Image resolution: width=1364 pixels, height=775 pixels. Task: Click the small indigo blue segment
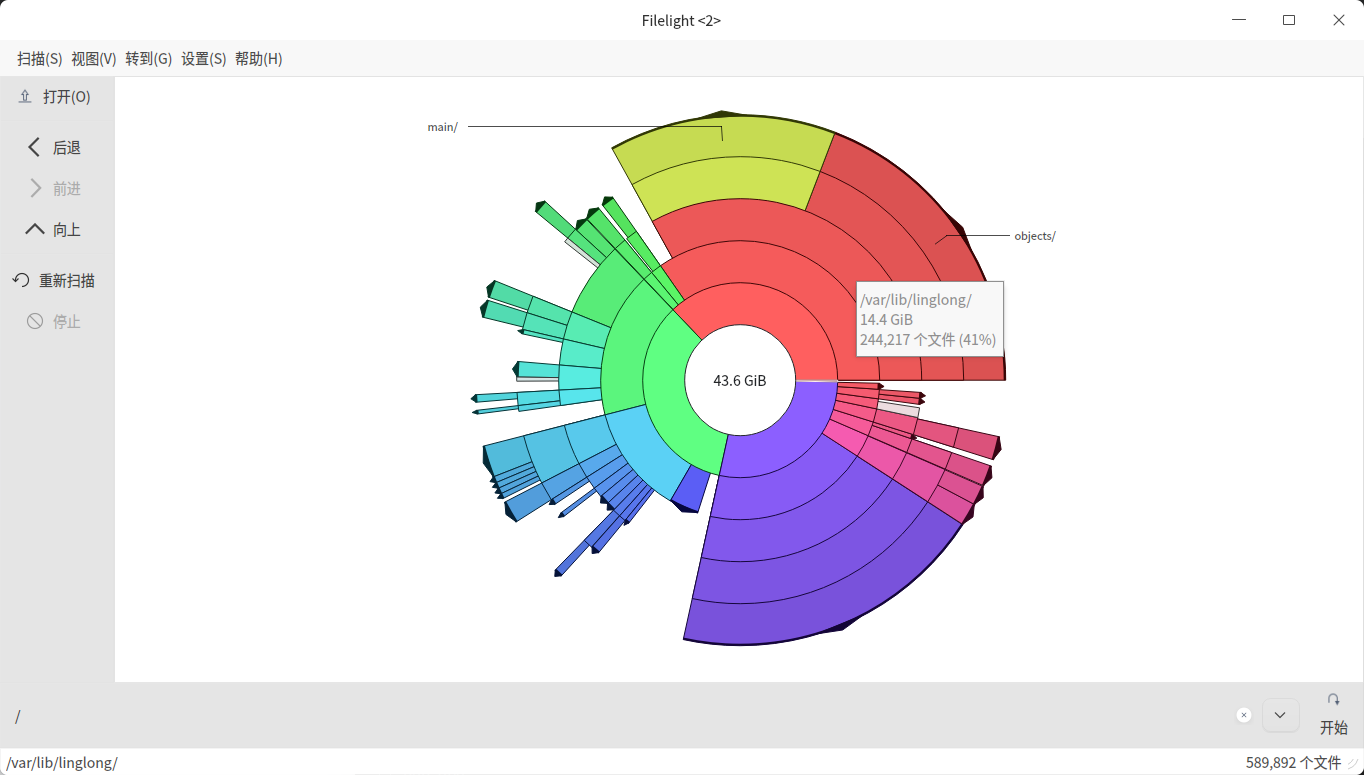coord(690,489)
